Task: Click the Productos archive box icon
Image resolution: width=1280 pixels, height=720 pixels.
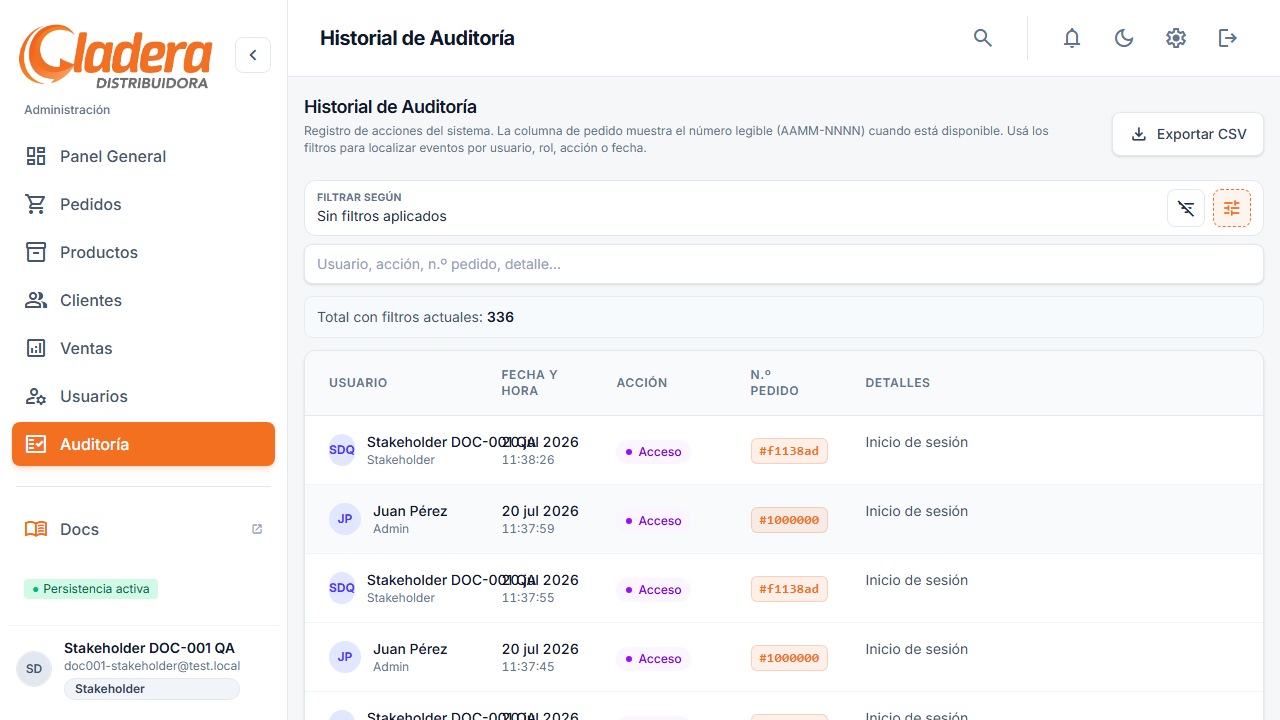Action: coord(36,252)
